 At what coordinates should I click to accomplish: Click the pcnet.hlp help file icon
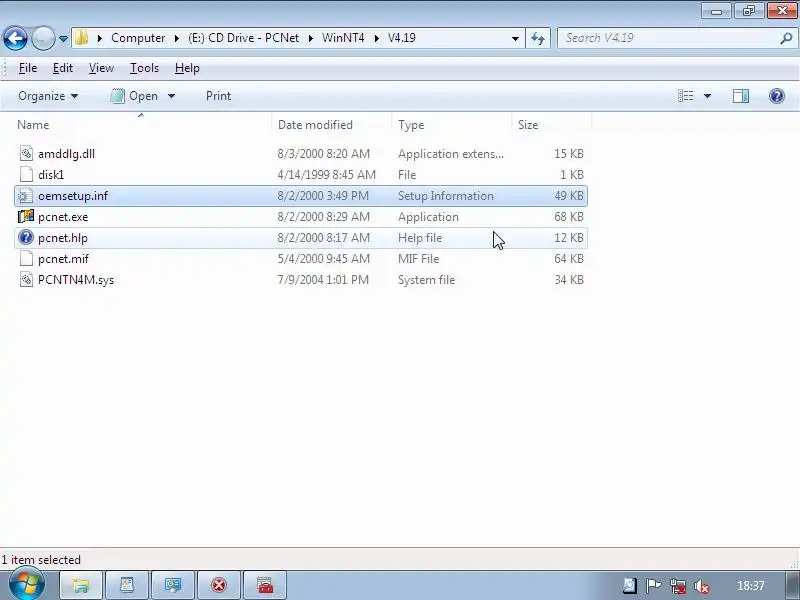[26, 237]
